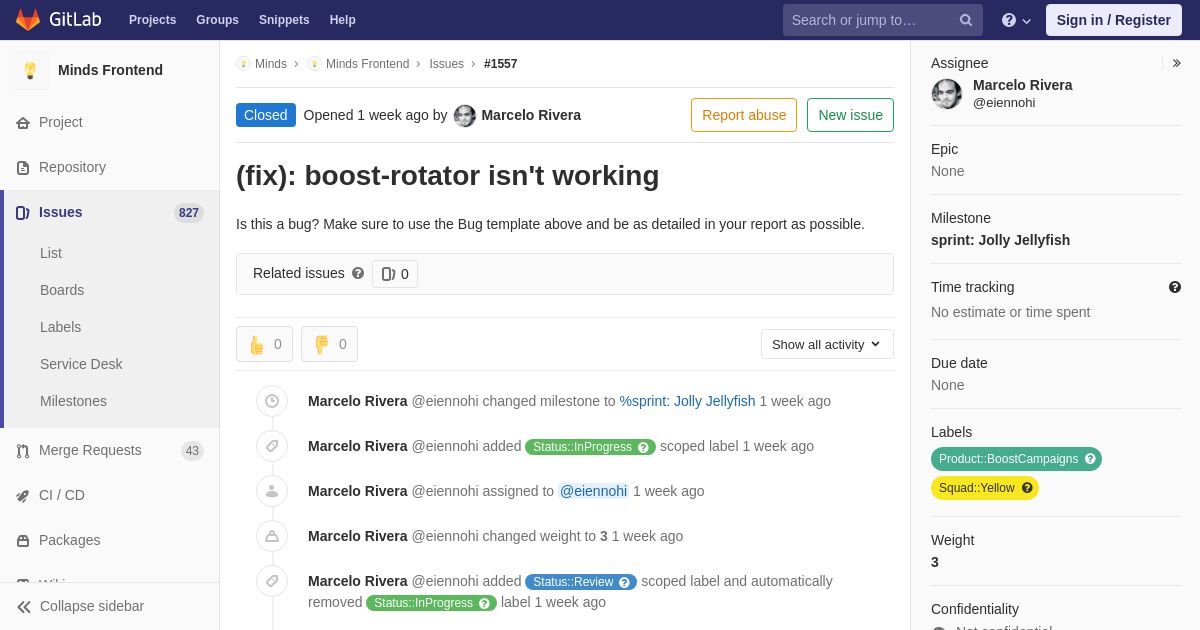The image size is (1200, 630).
Task: Select Service Desk under Issues
Action: pyautogui.click(x=81, y=364)
